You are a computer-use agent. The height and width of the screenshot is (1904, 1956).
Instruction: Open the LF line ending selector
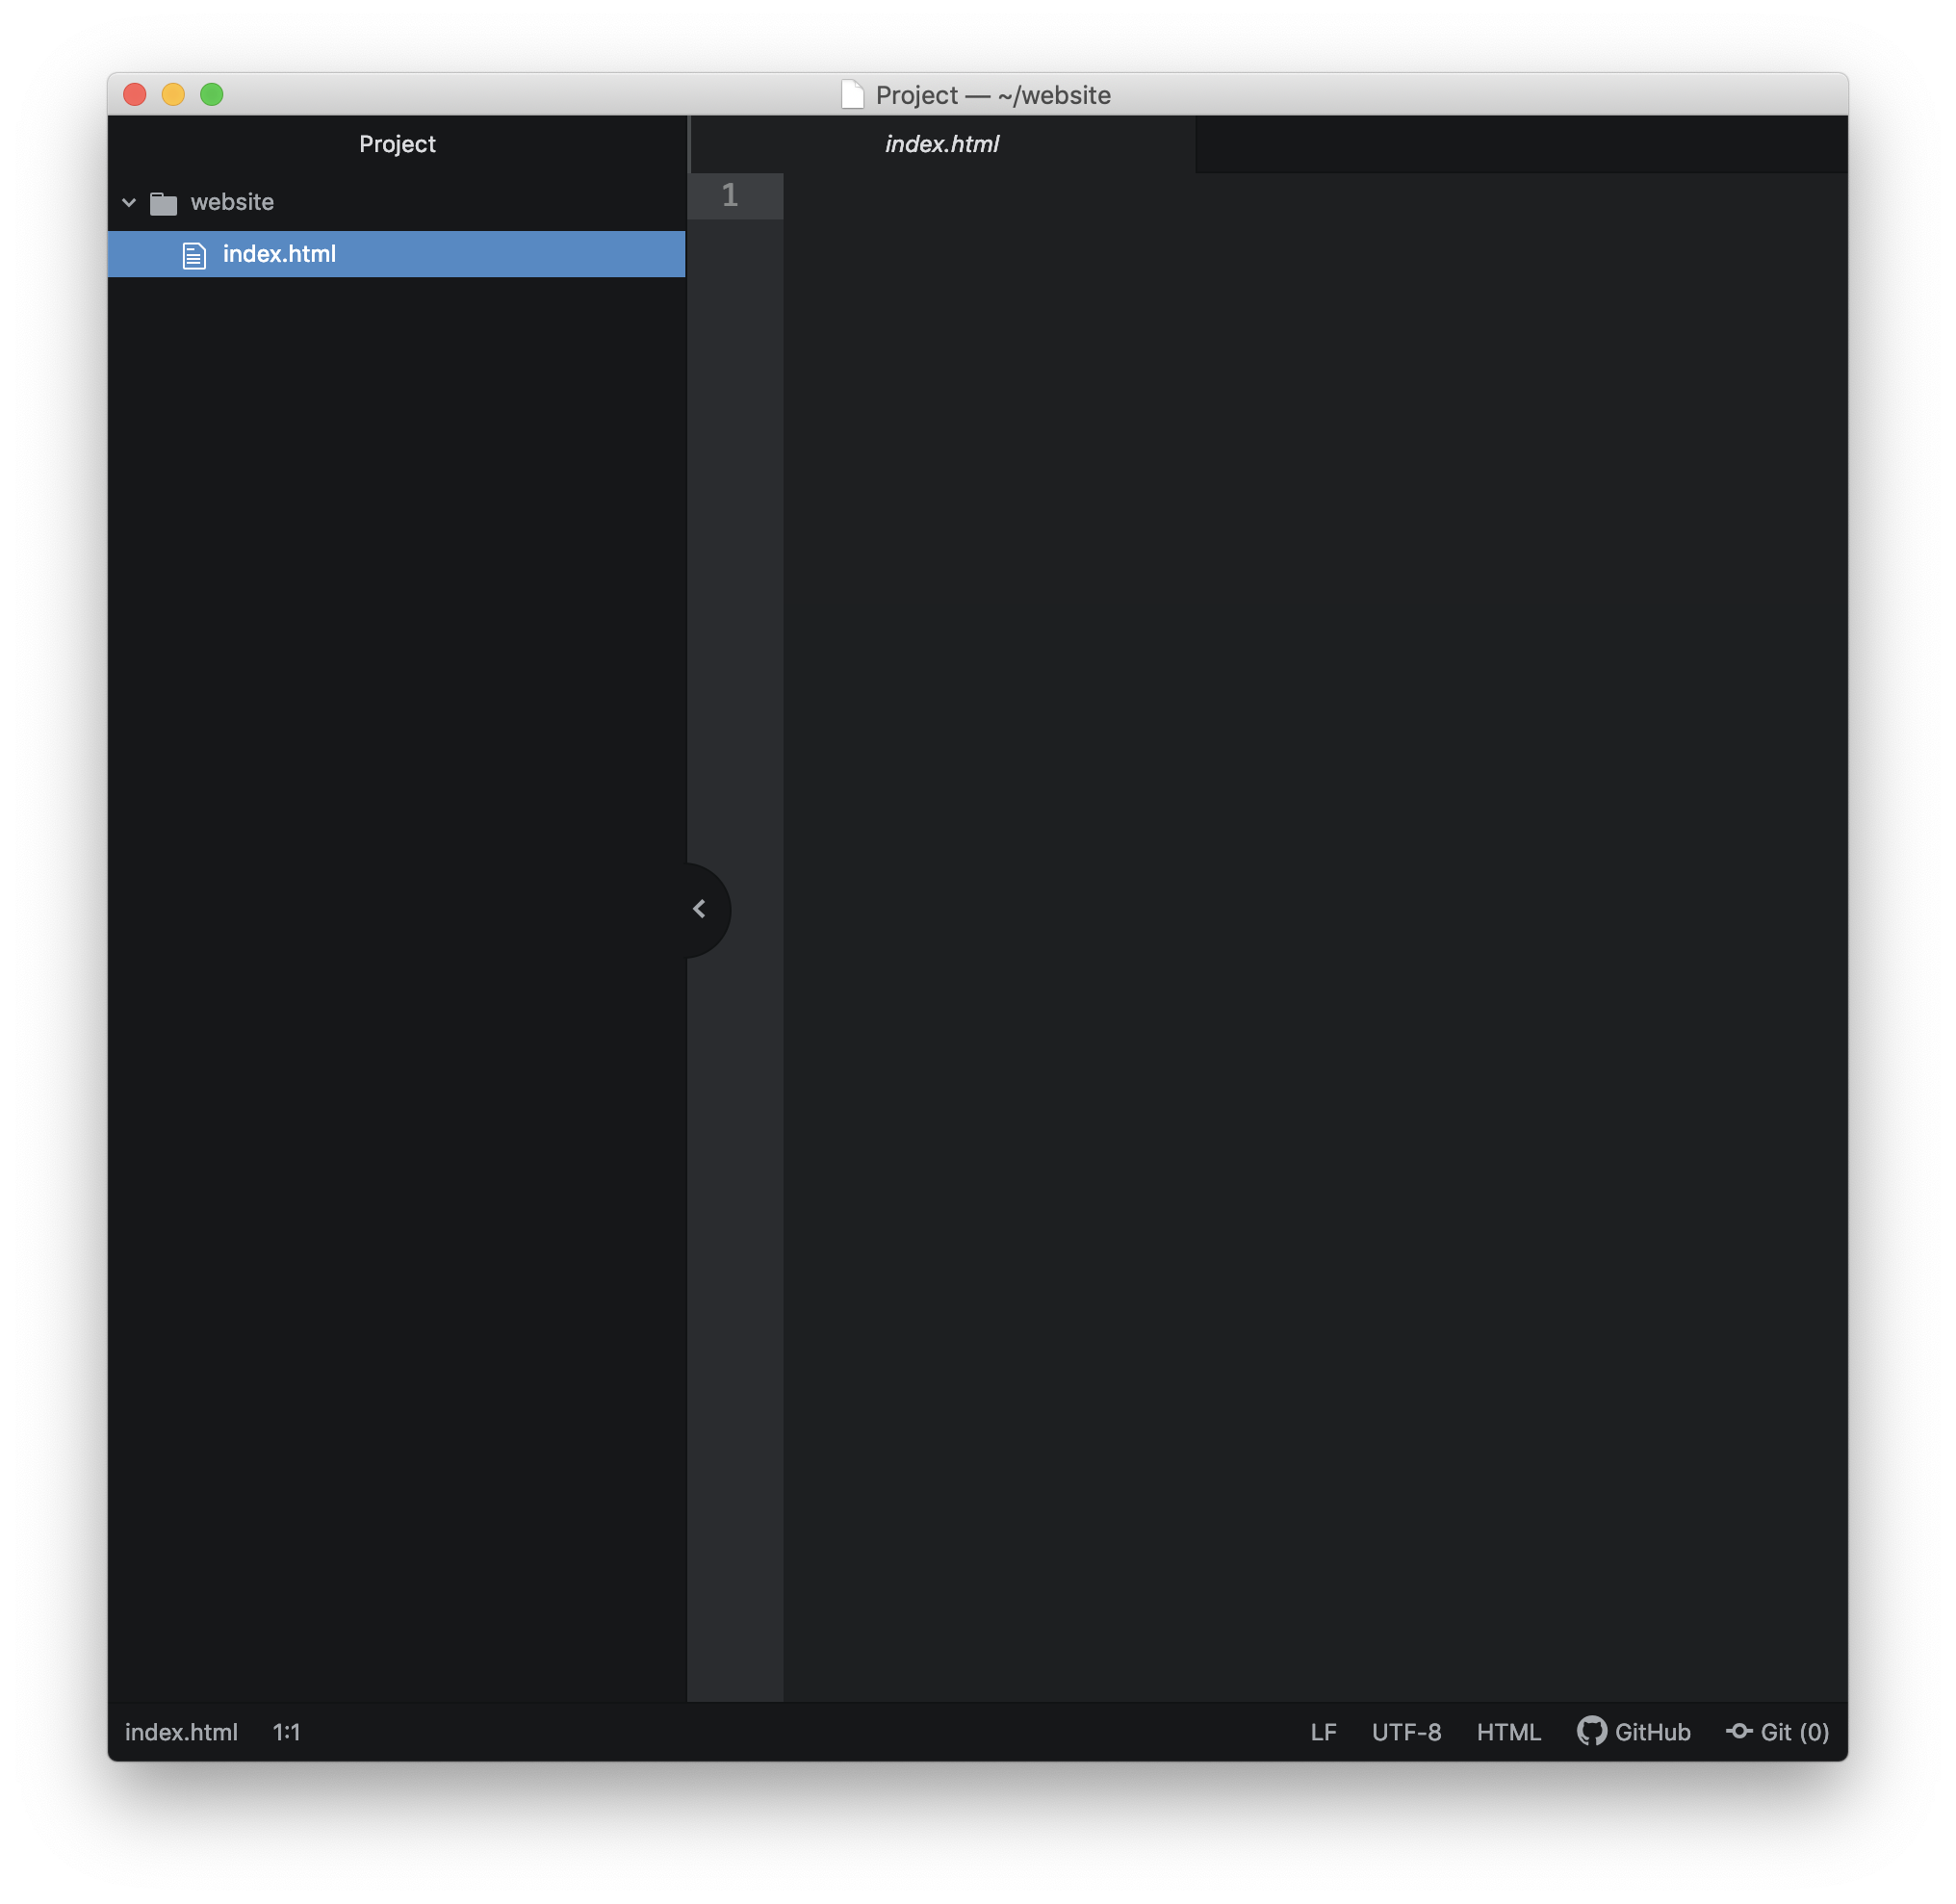(1323, 1732)
